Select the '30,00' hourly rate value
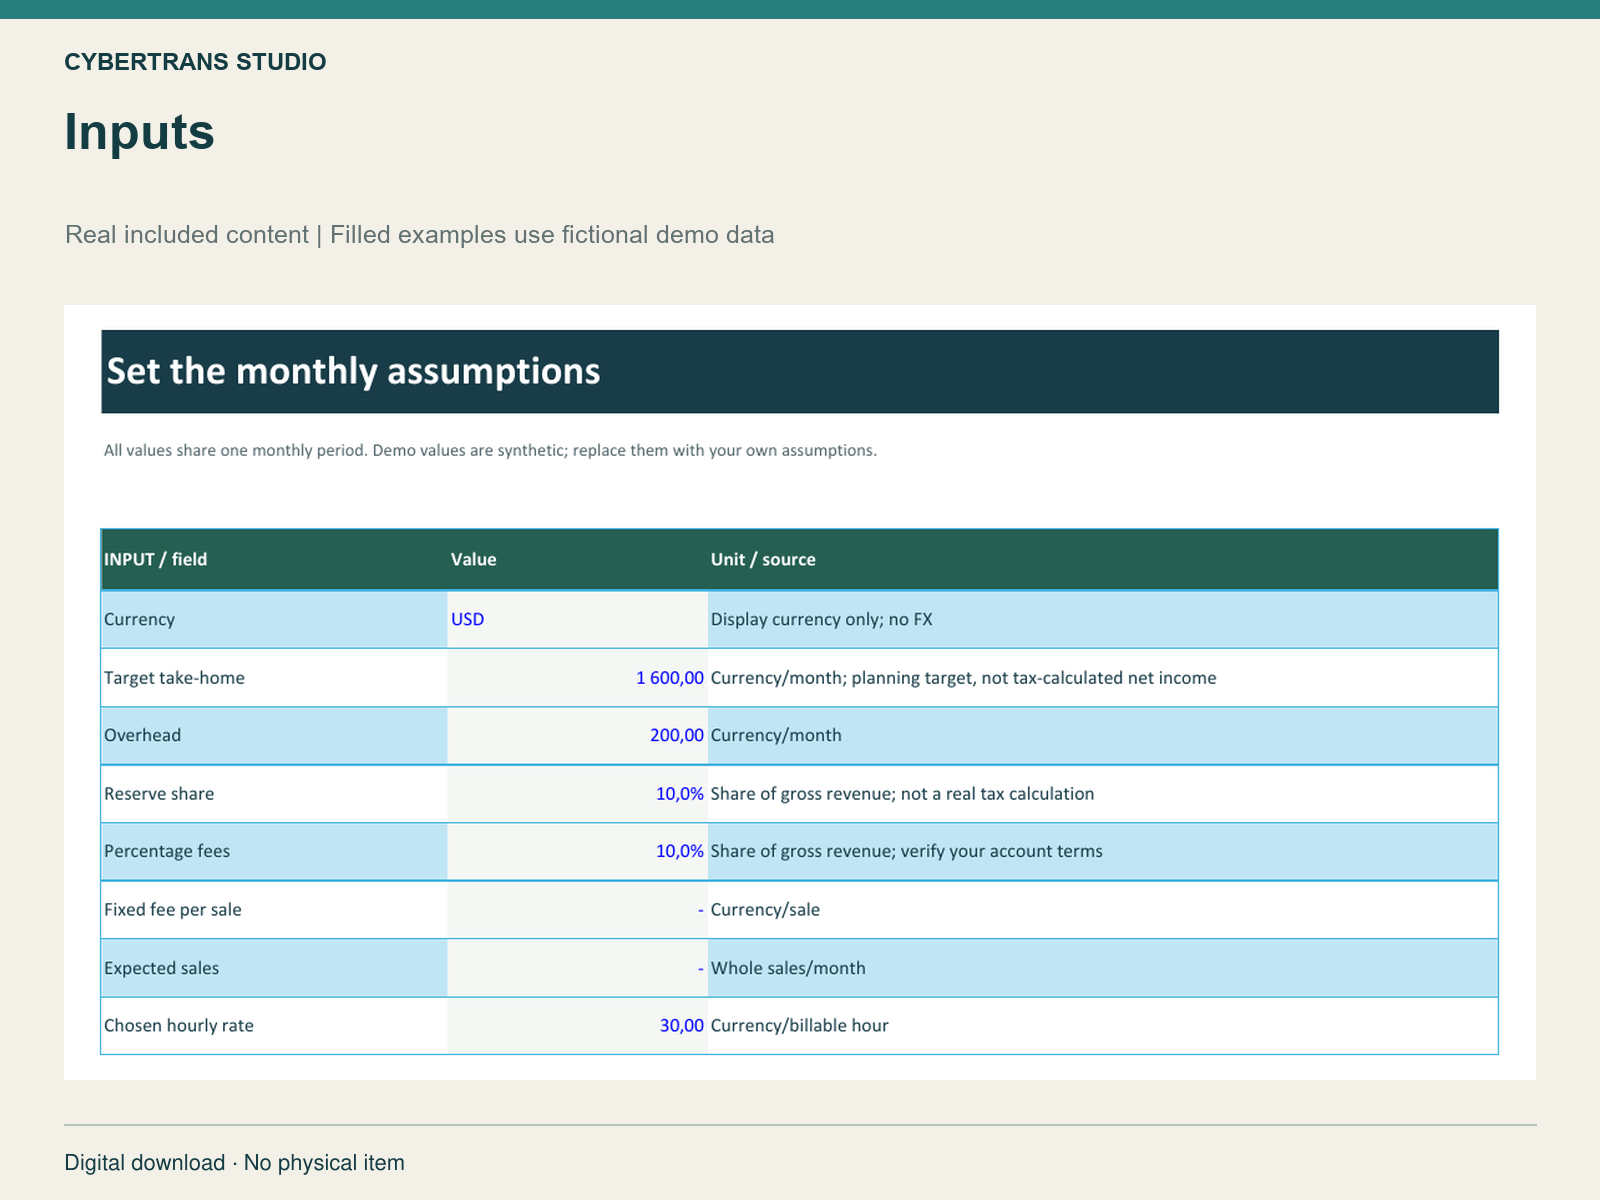This screenshot has width=1600, height=1200. coord(578,1026)
